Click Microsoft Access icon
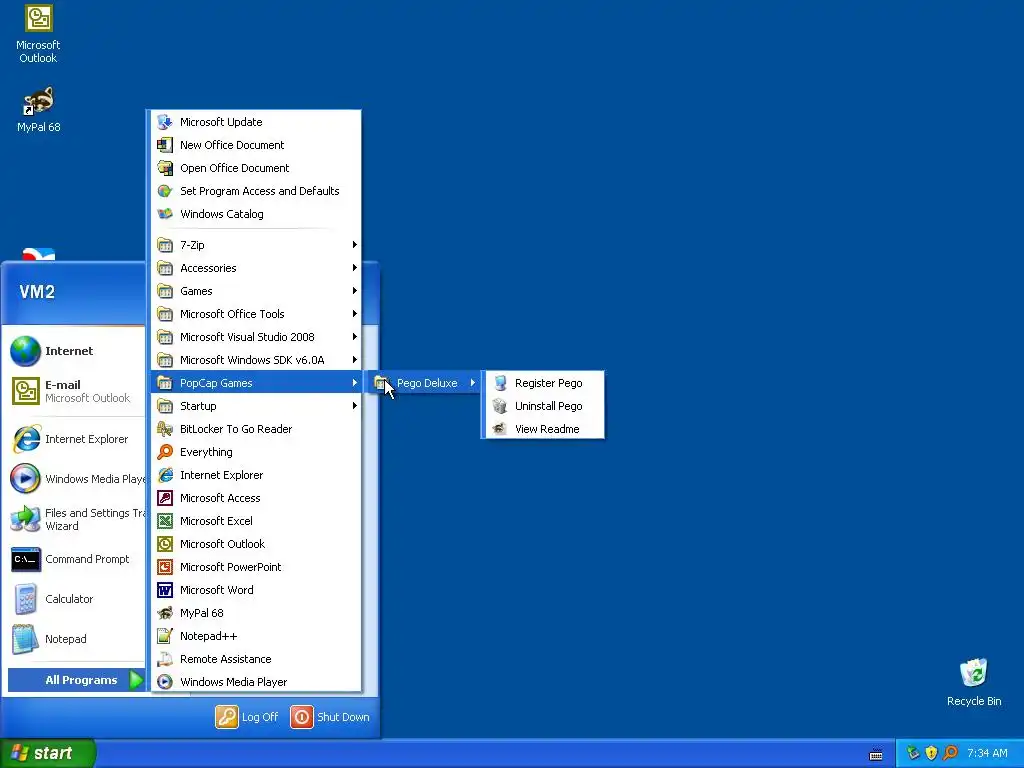Screen dimensions: 1024x768 165,498
